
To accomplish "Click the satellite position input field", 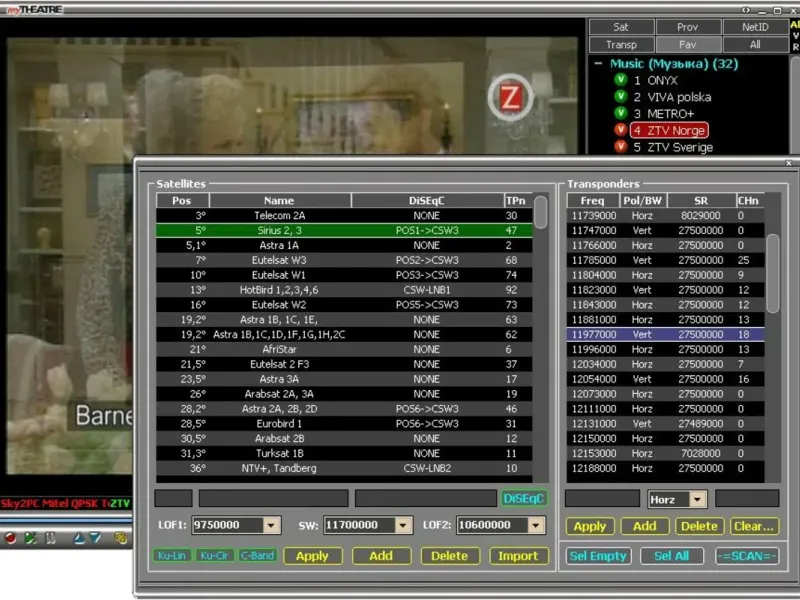I will [x=173, y=498].
